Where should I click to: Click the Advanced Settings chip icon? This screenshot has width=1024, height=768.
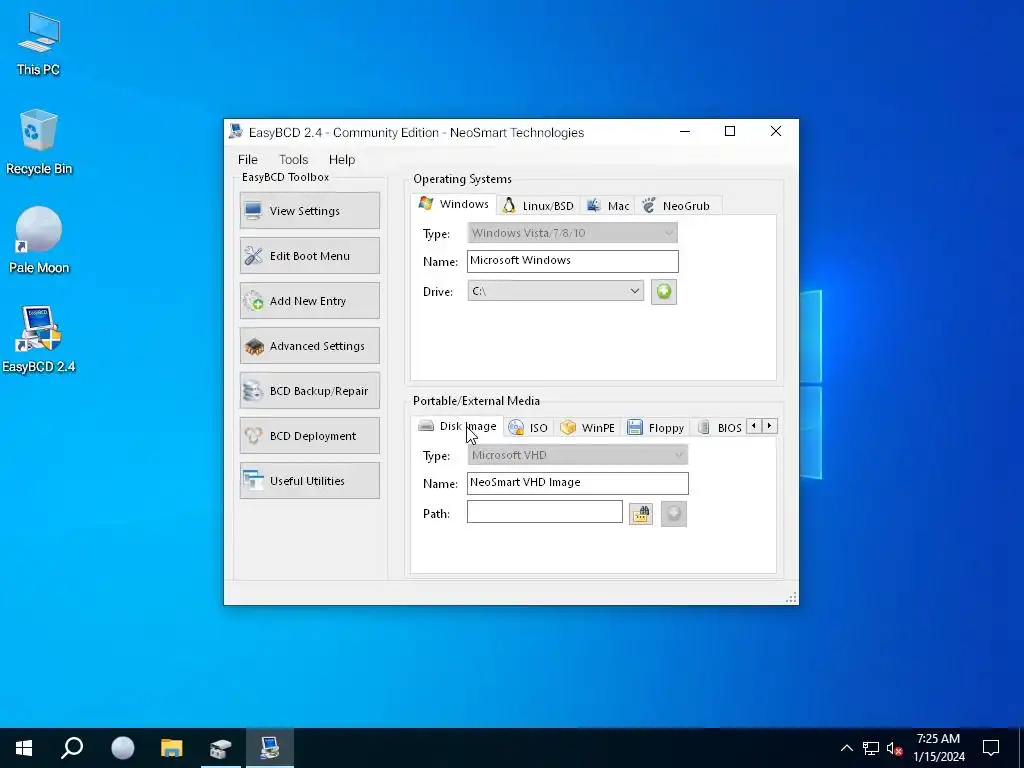[253, 346]
